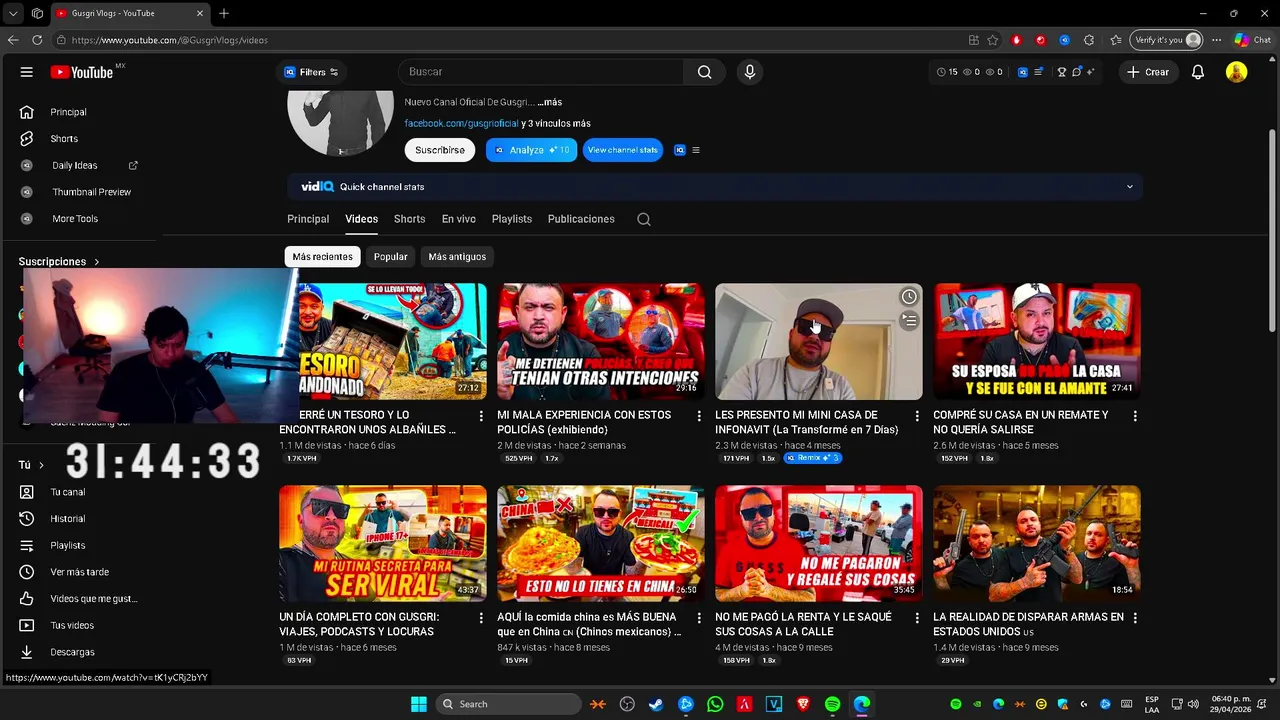Open the YouTube hamburger guide menu

coord(27,72)
